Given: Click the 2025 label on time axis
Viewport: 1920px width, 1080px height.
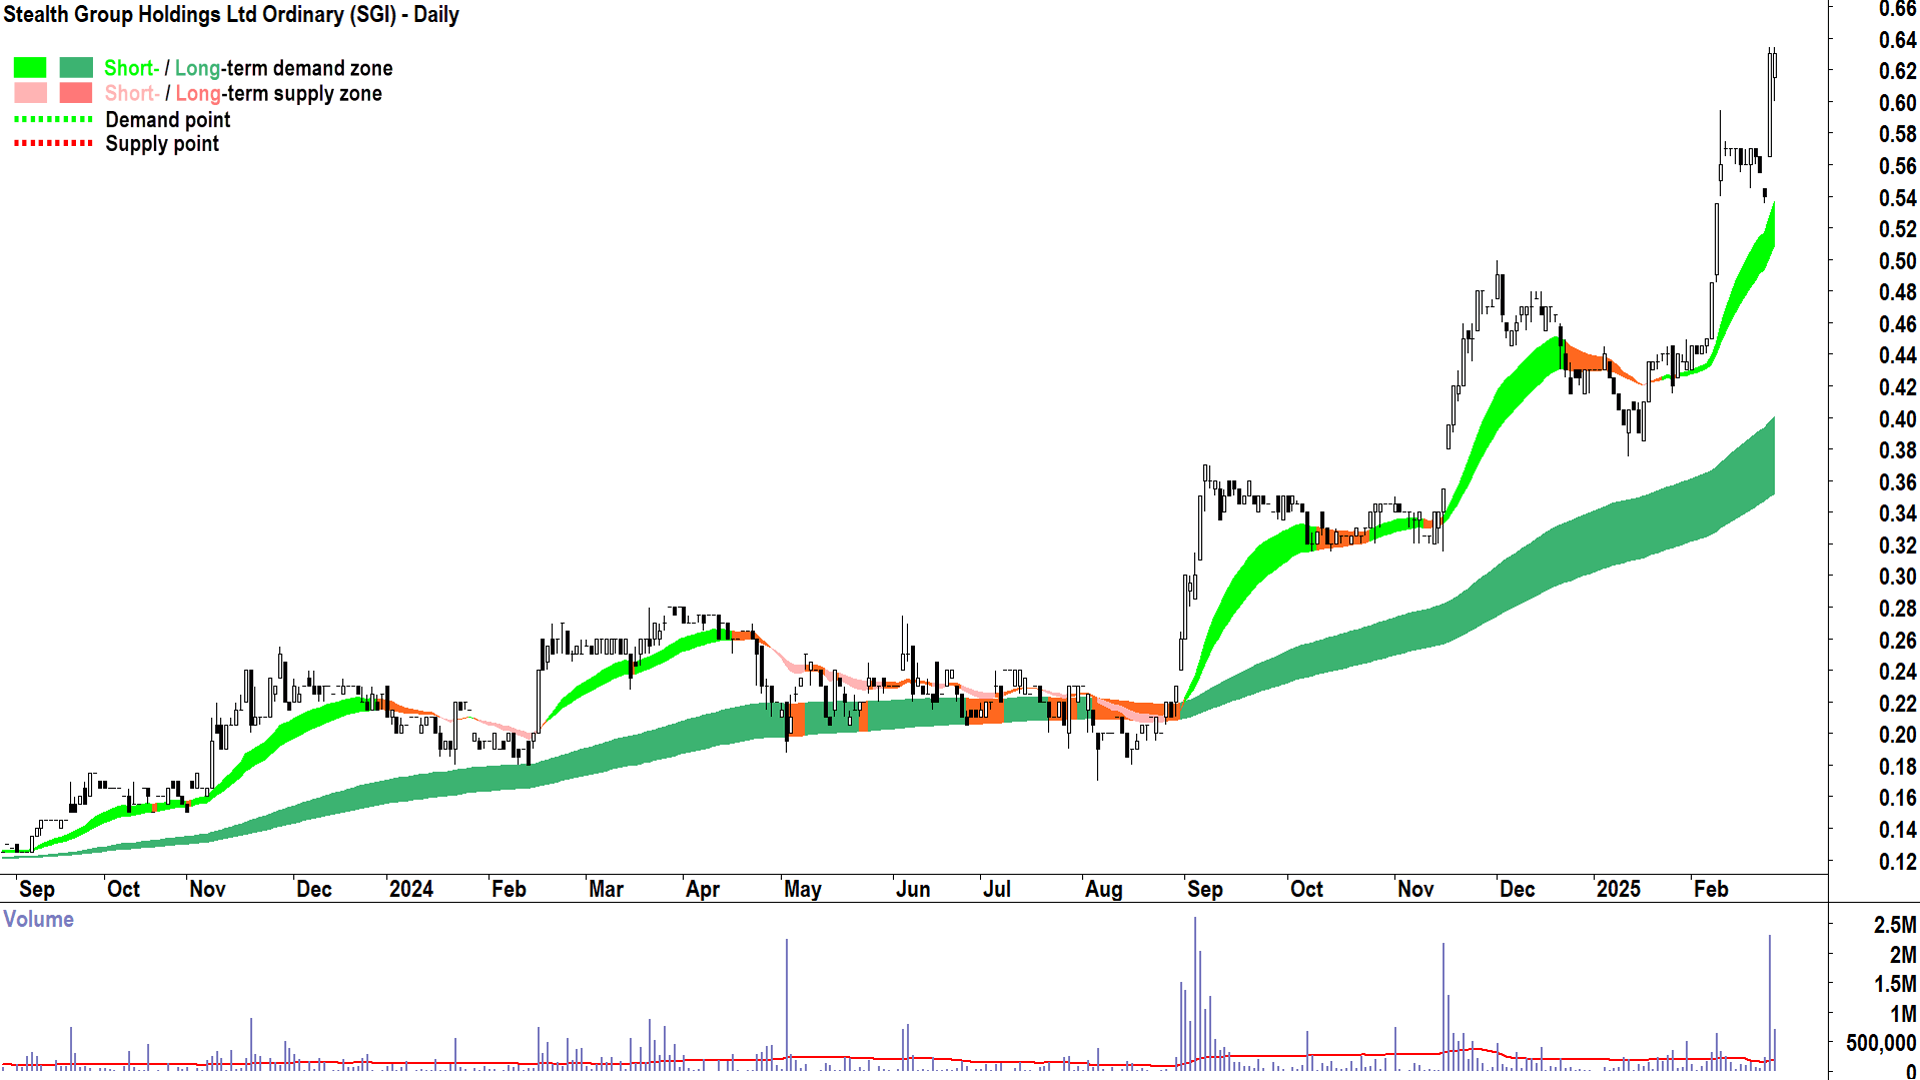Looking at the screenshot, I should (1618, 889).
